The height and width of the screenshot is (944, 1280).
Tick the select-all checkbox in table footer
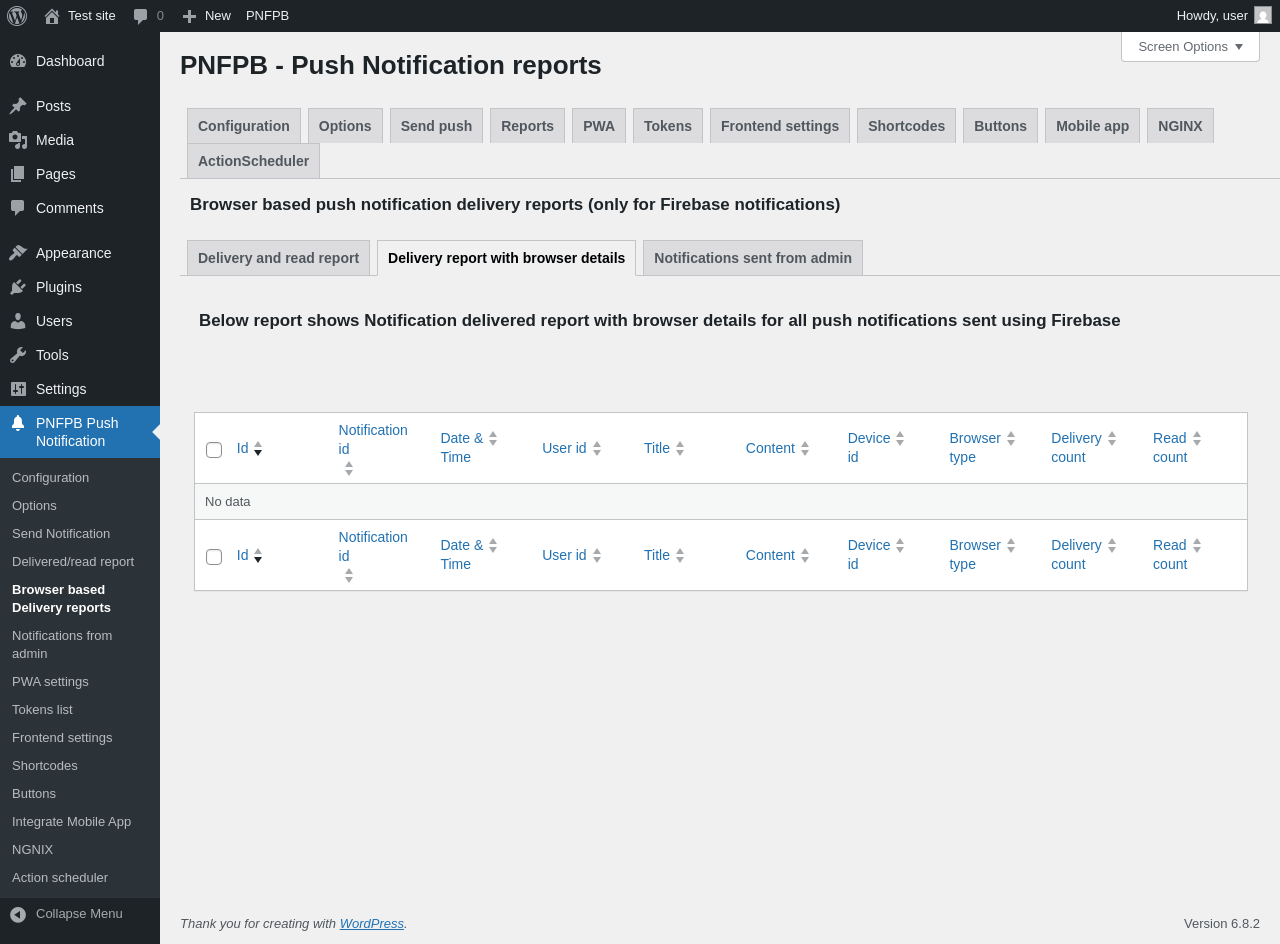click(x=214, y=557)
